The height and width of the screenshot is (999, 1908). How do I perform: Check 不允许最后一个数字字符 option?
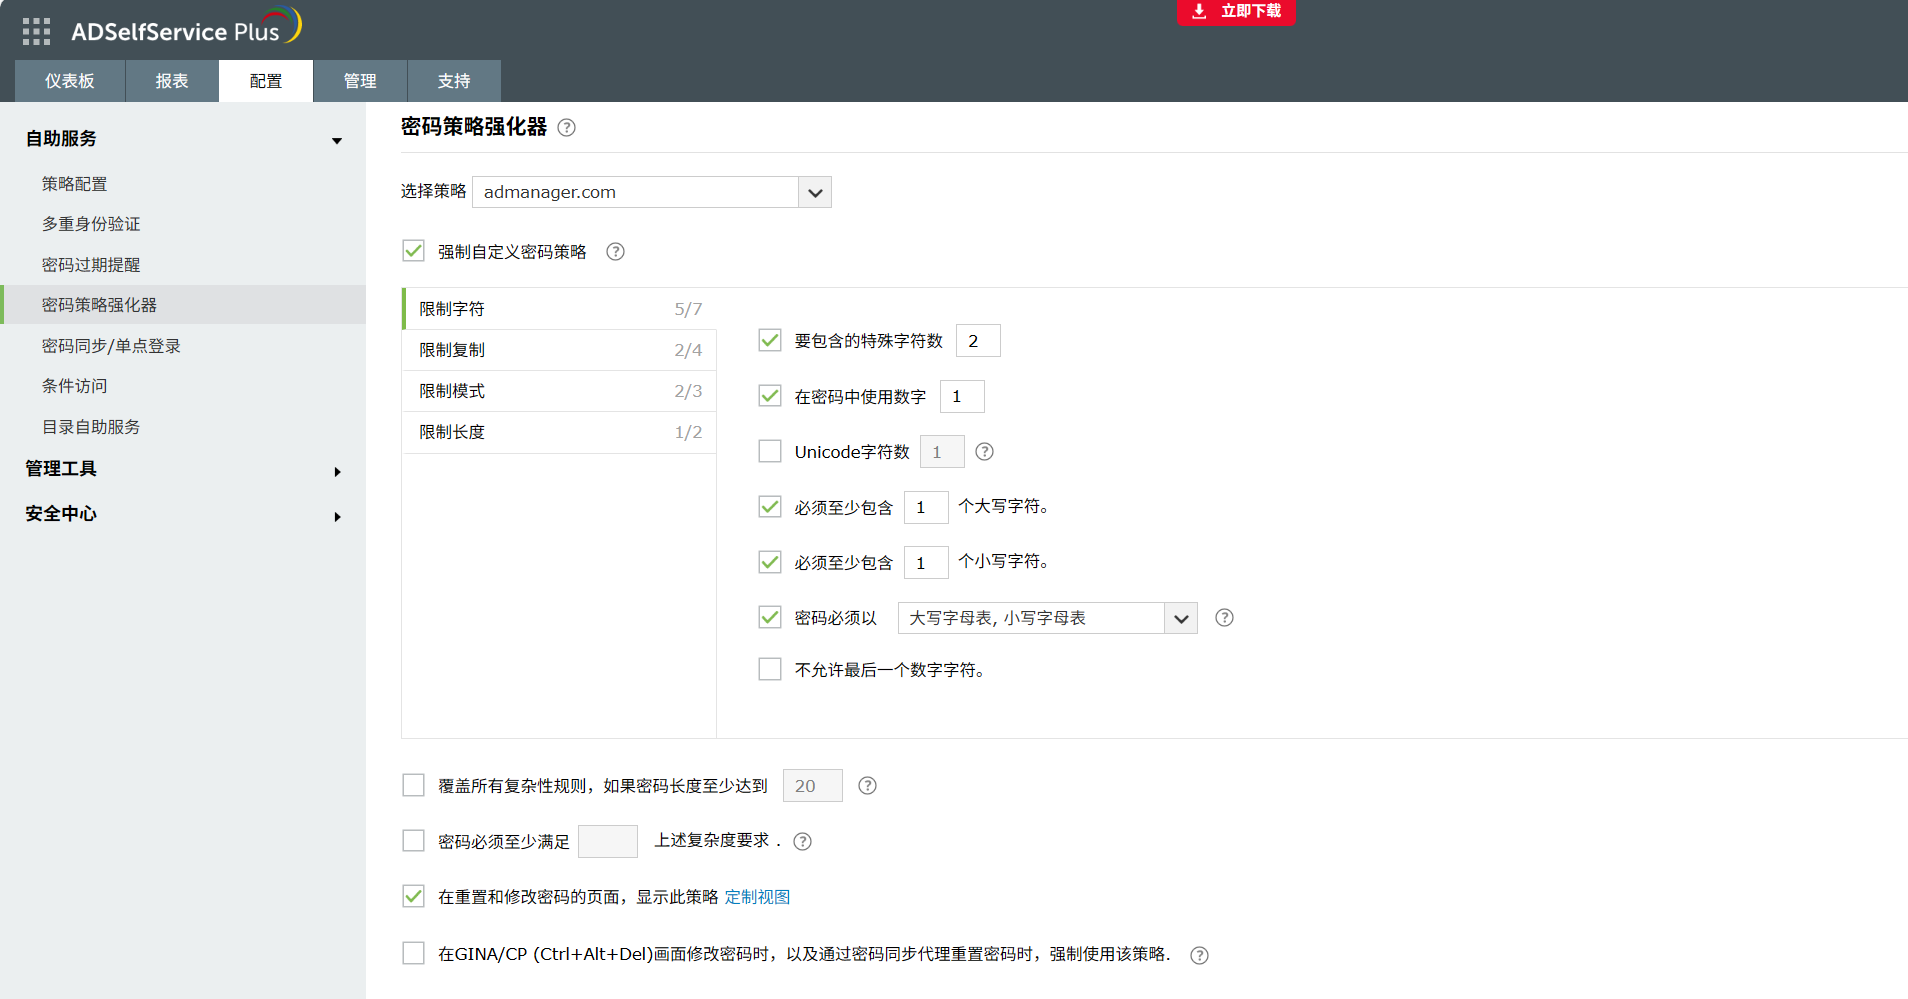pyautogui.click(x=770, y=668)
